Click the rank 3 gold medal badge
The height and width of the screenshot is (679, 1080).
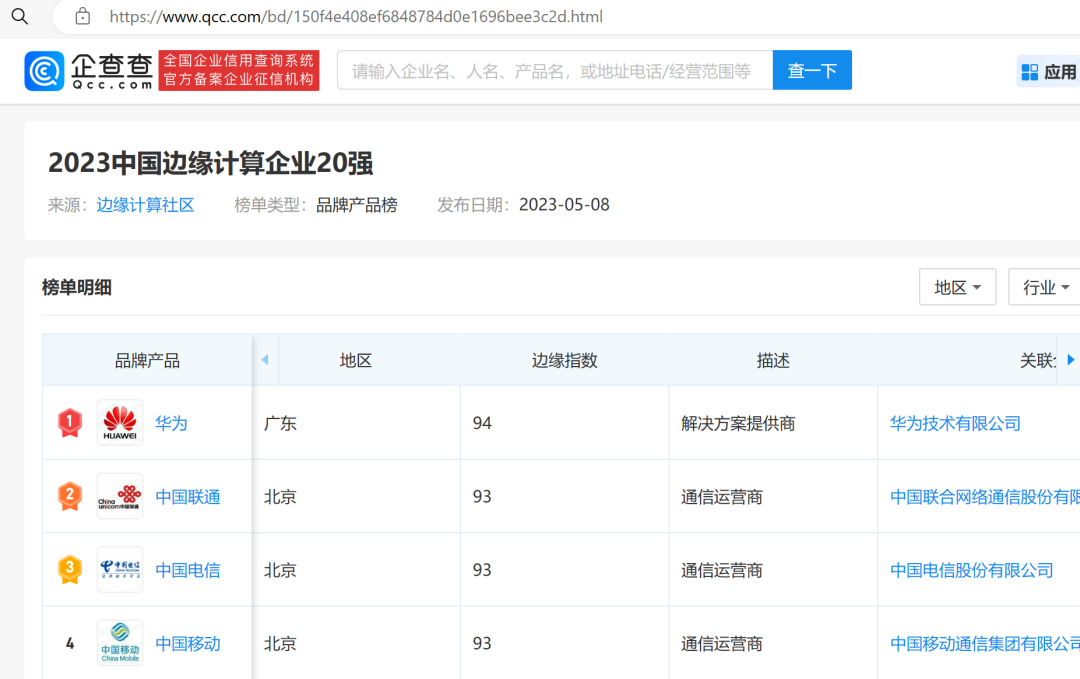point(70,570)
